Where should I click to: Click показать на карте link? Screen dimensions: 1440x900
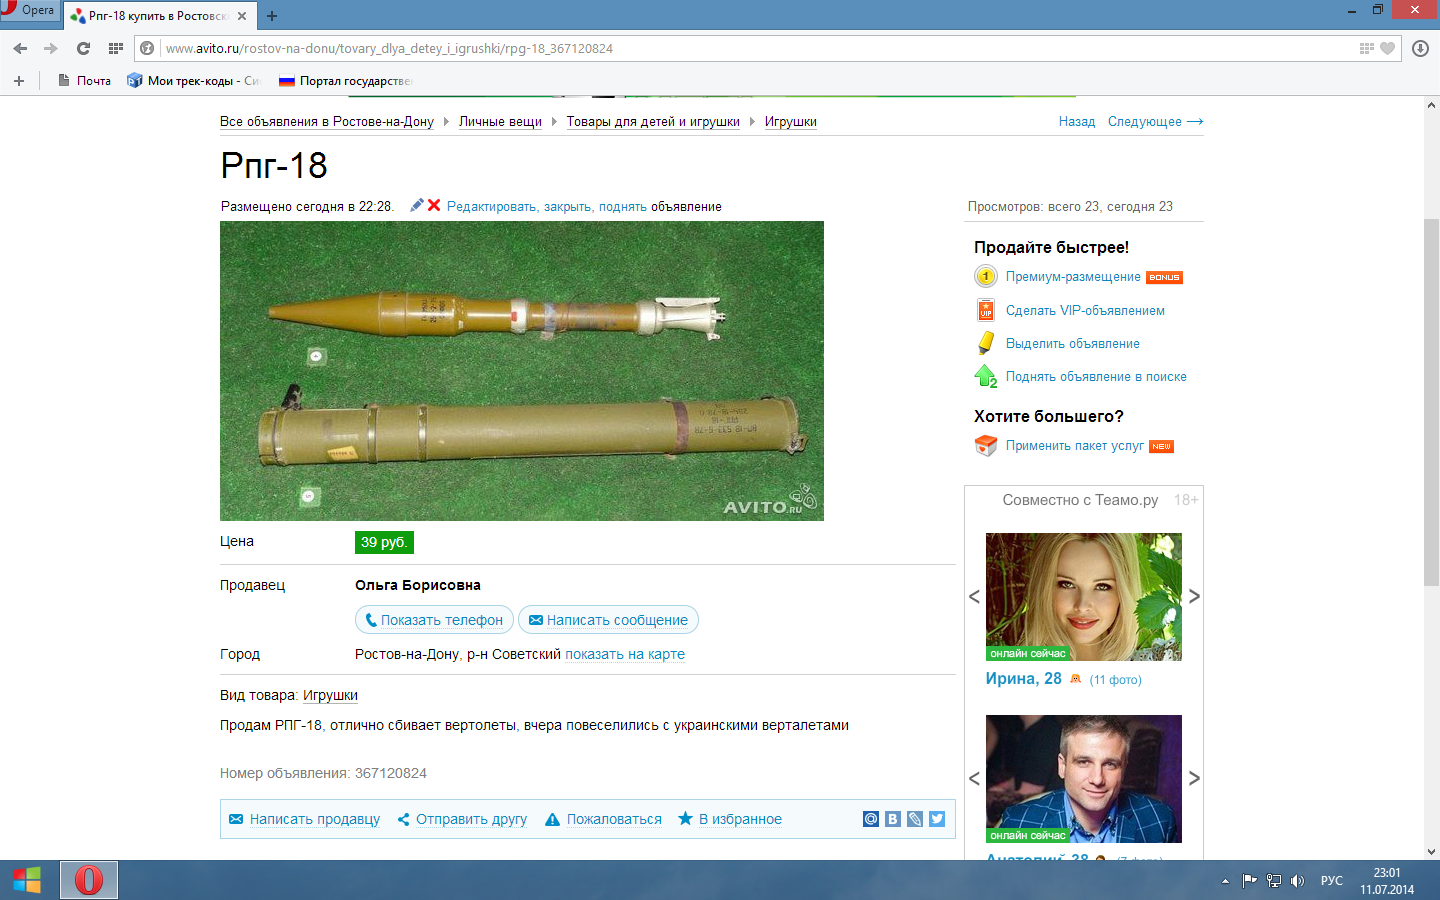tap(625, 655)
